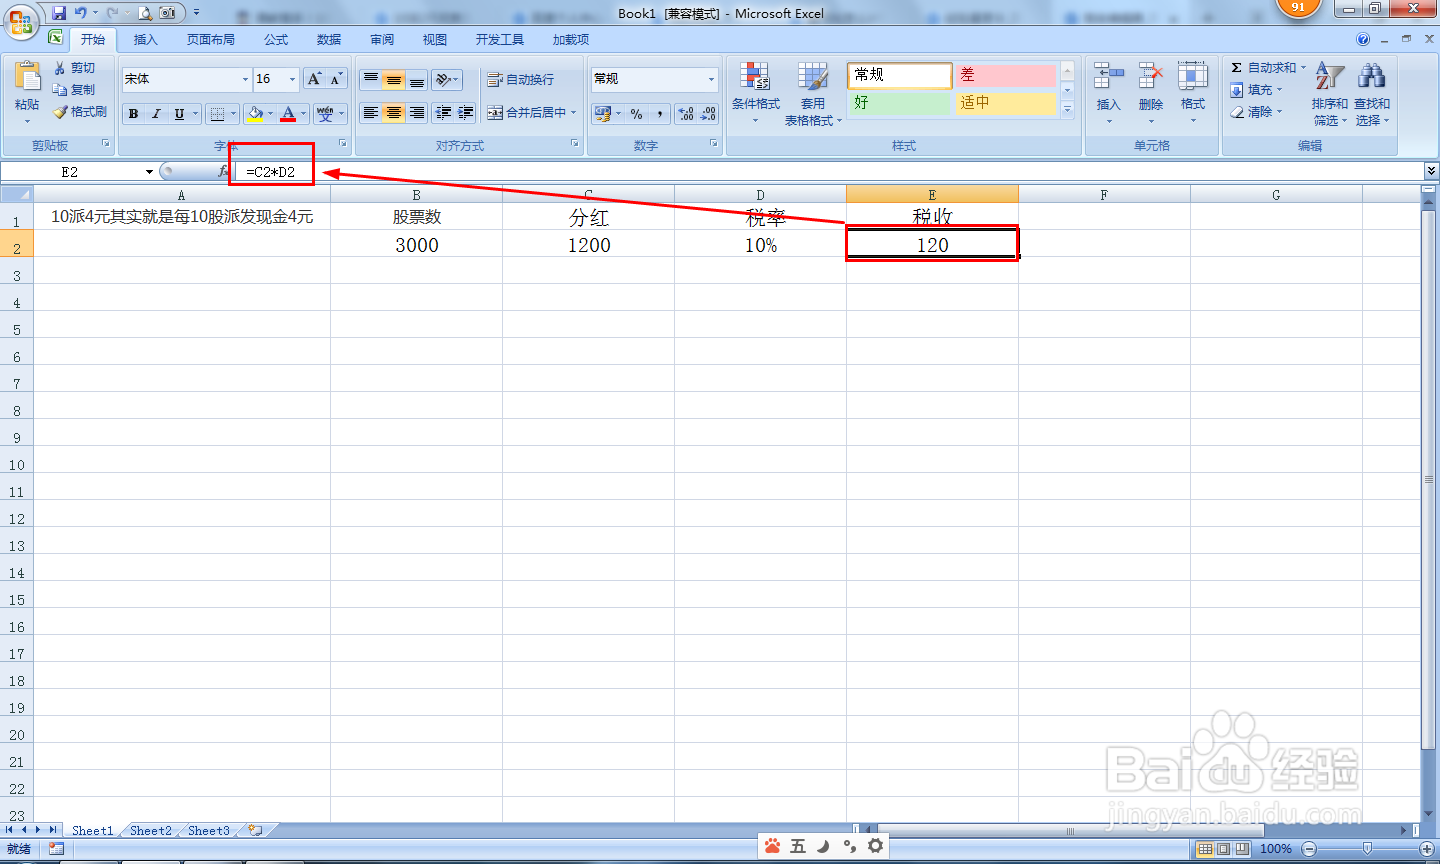
Task: Click the Increase Font Size icon
Action: pyautogui.click(x=315, y=79)
